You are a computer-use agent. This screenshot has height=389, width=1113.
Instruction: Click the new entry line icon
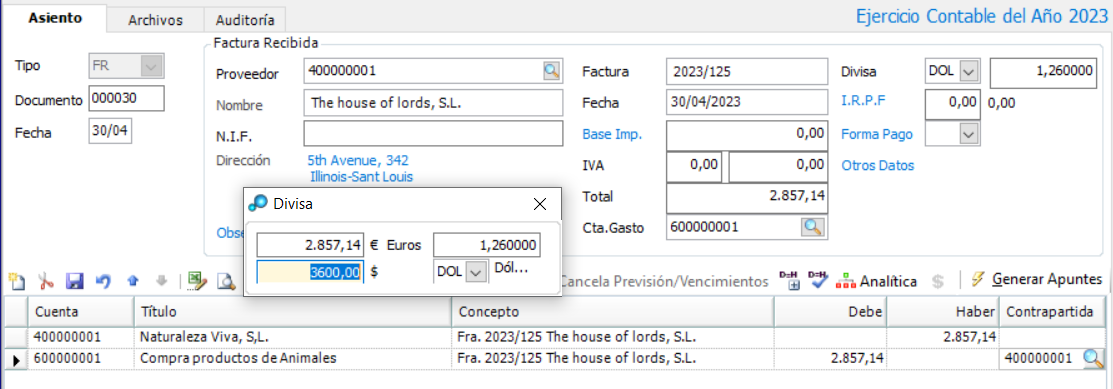point(17,281)
